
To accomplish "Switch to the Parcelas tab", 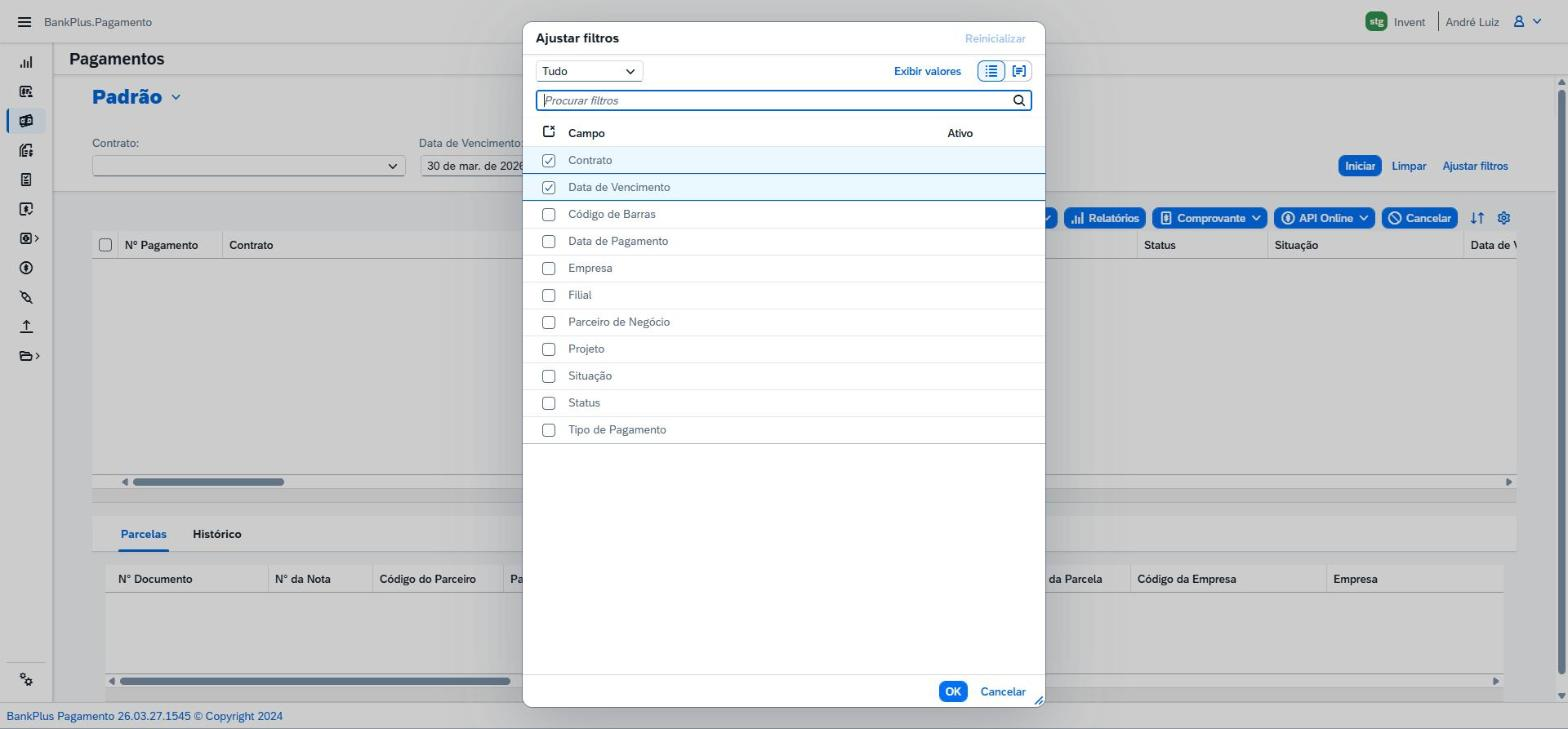I will (x=143, y=534).
